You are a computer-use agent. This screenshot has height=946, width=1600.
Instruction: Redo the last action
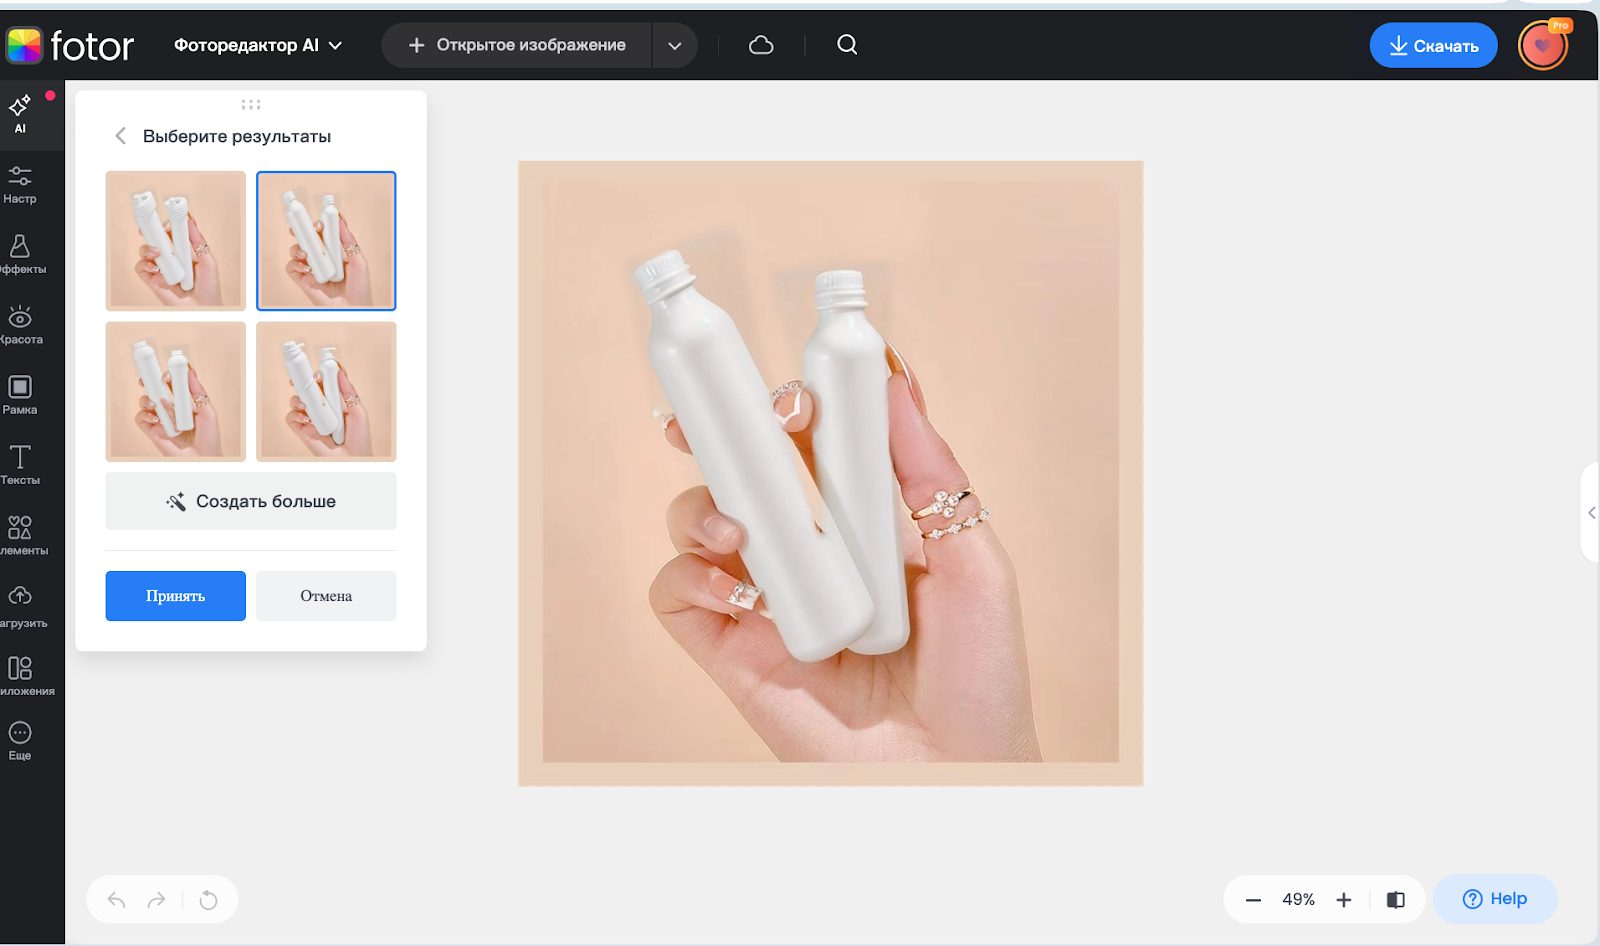pos(157,900)
